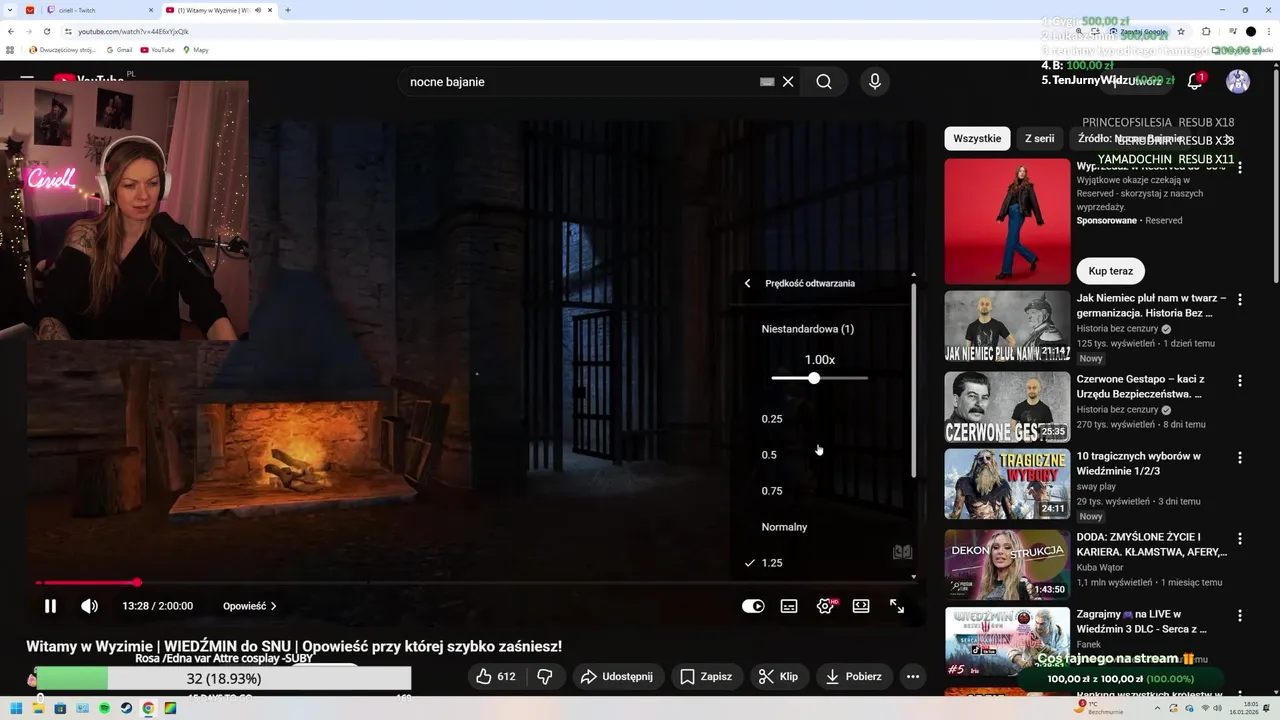Click the Zapisz save button
This screenshot has height=720, width=1280.
pos(706,676)
